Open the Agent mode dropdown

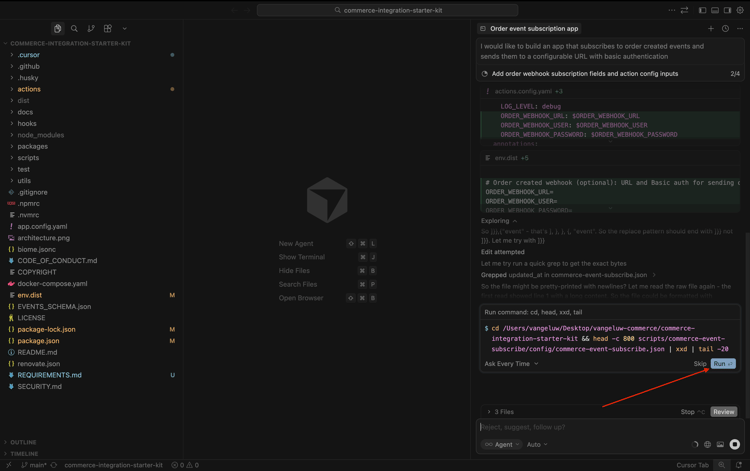[x=501, y=445]
